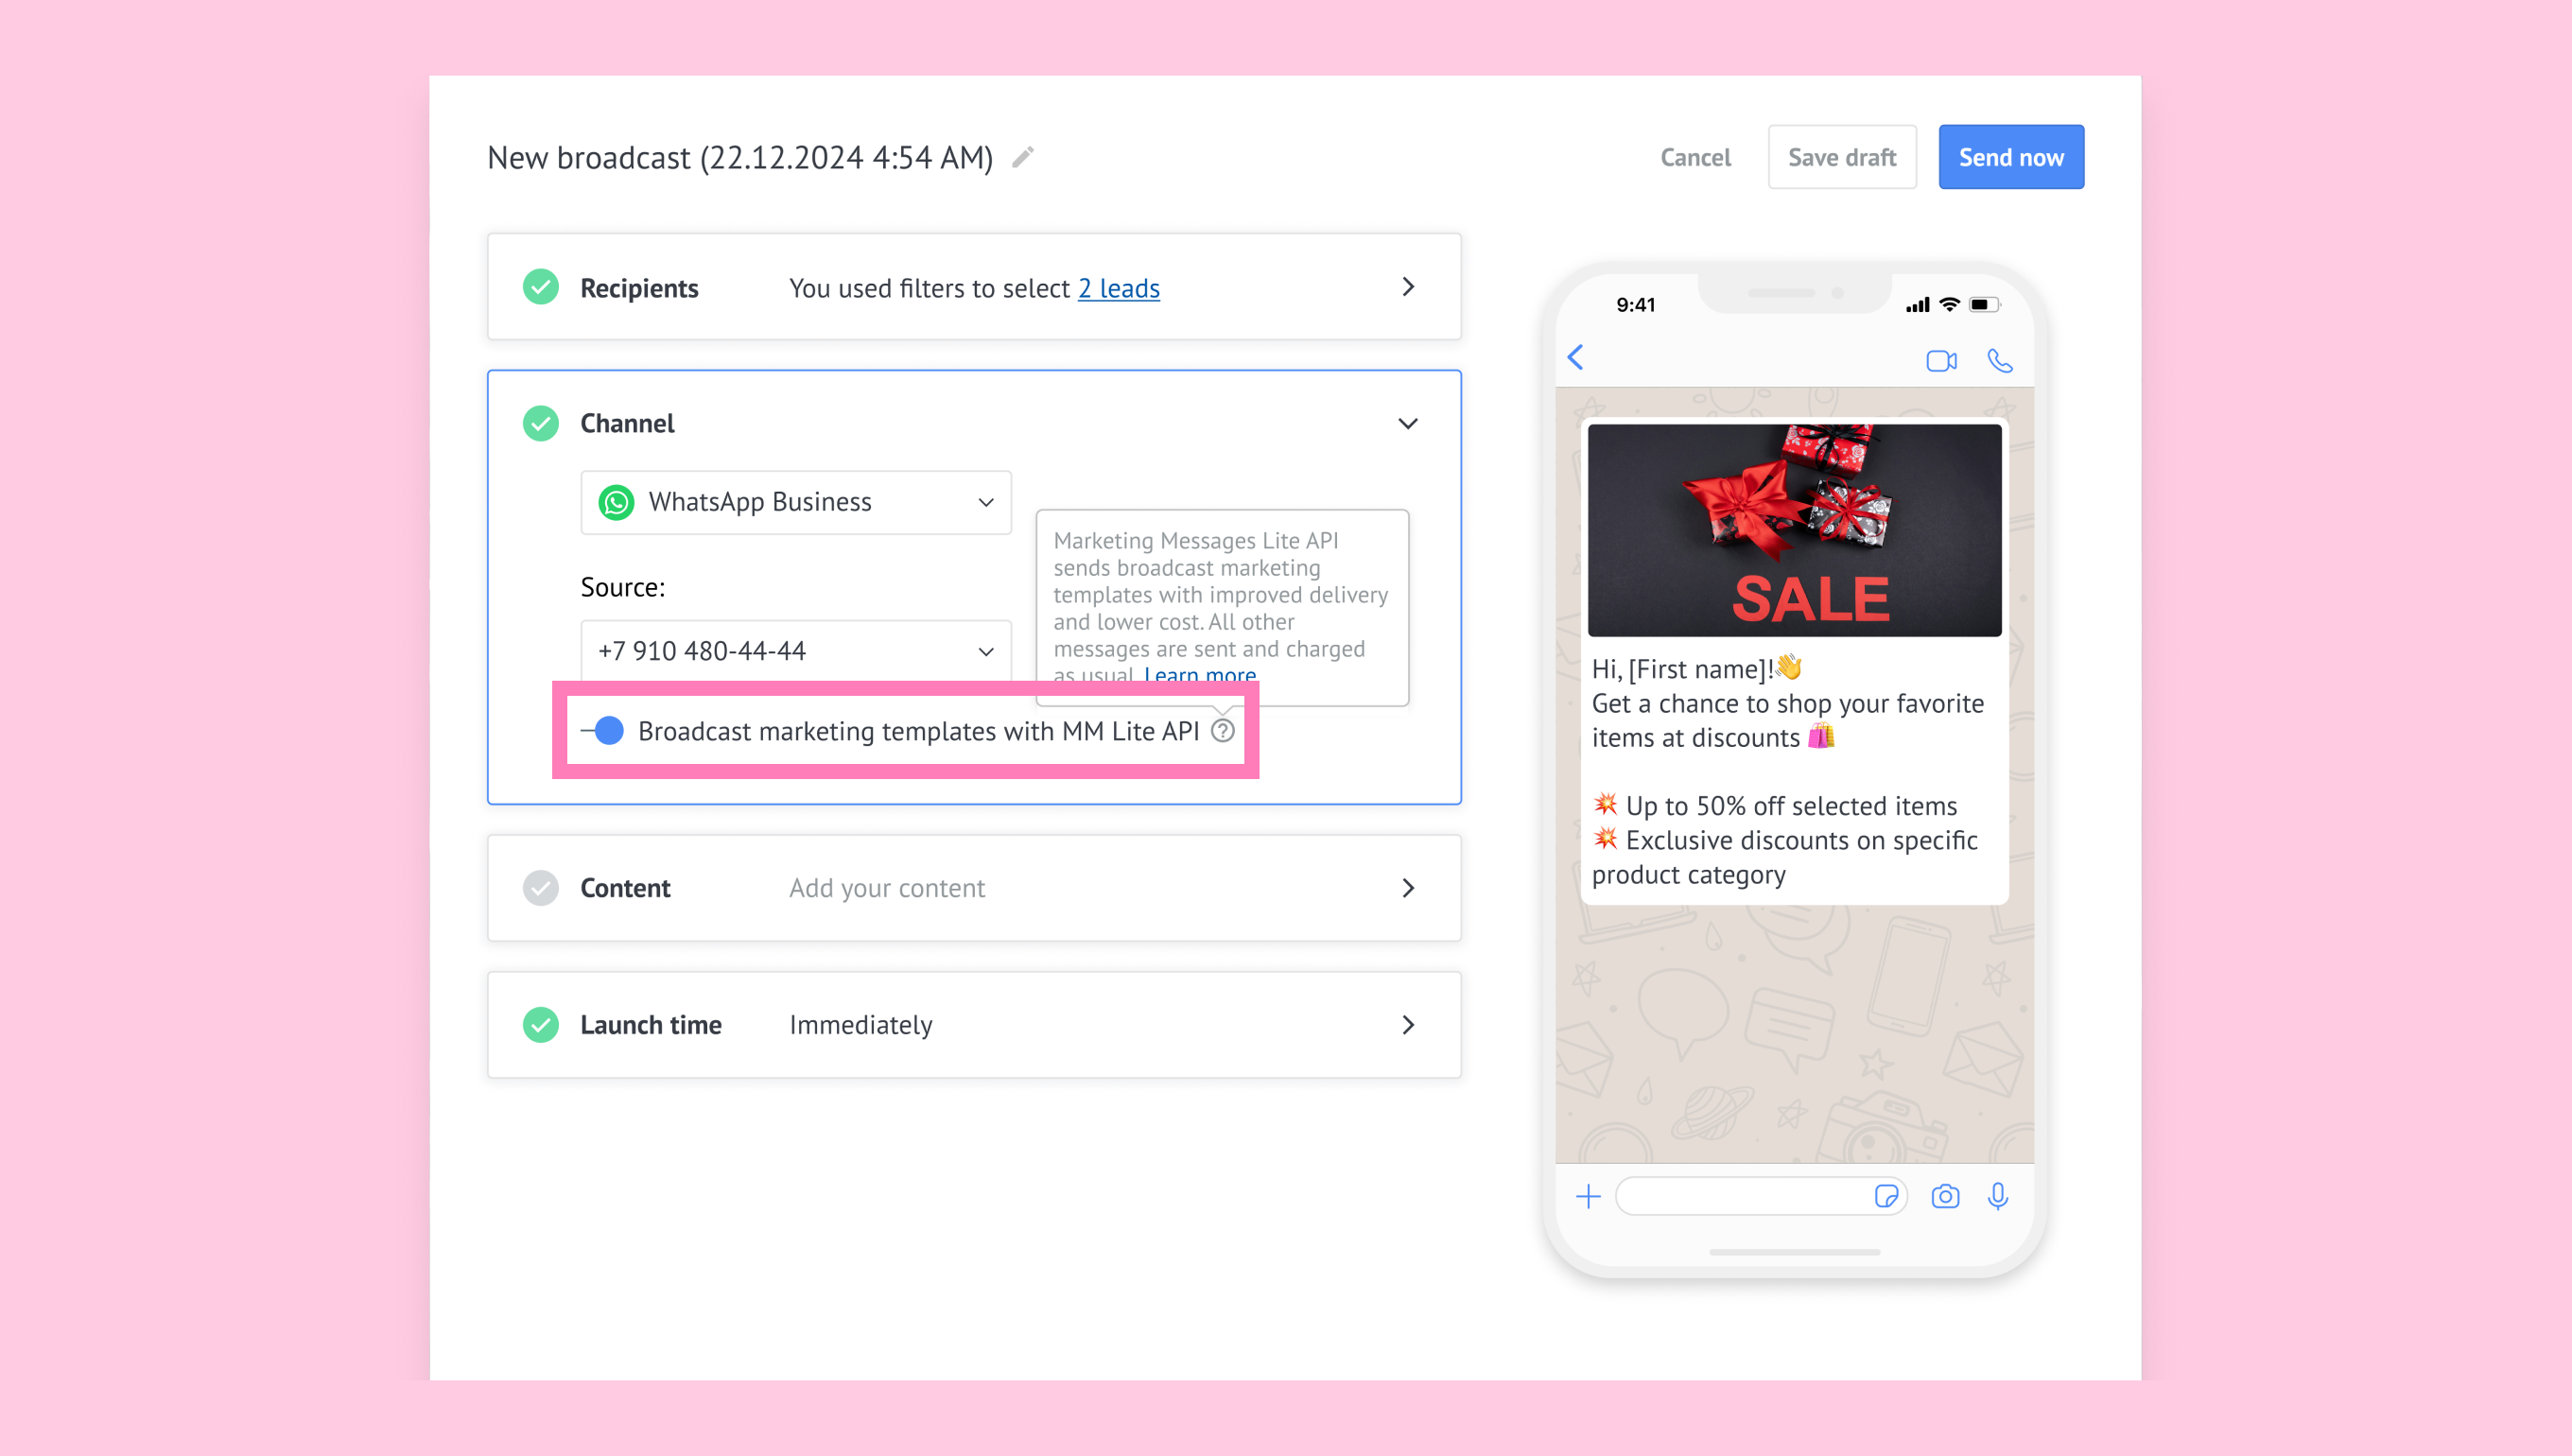Click the Send now button
Screen dimensions: 2572x1456
[2010, 157]
